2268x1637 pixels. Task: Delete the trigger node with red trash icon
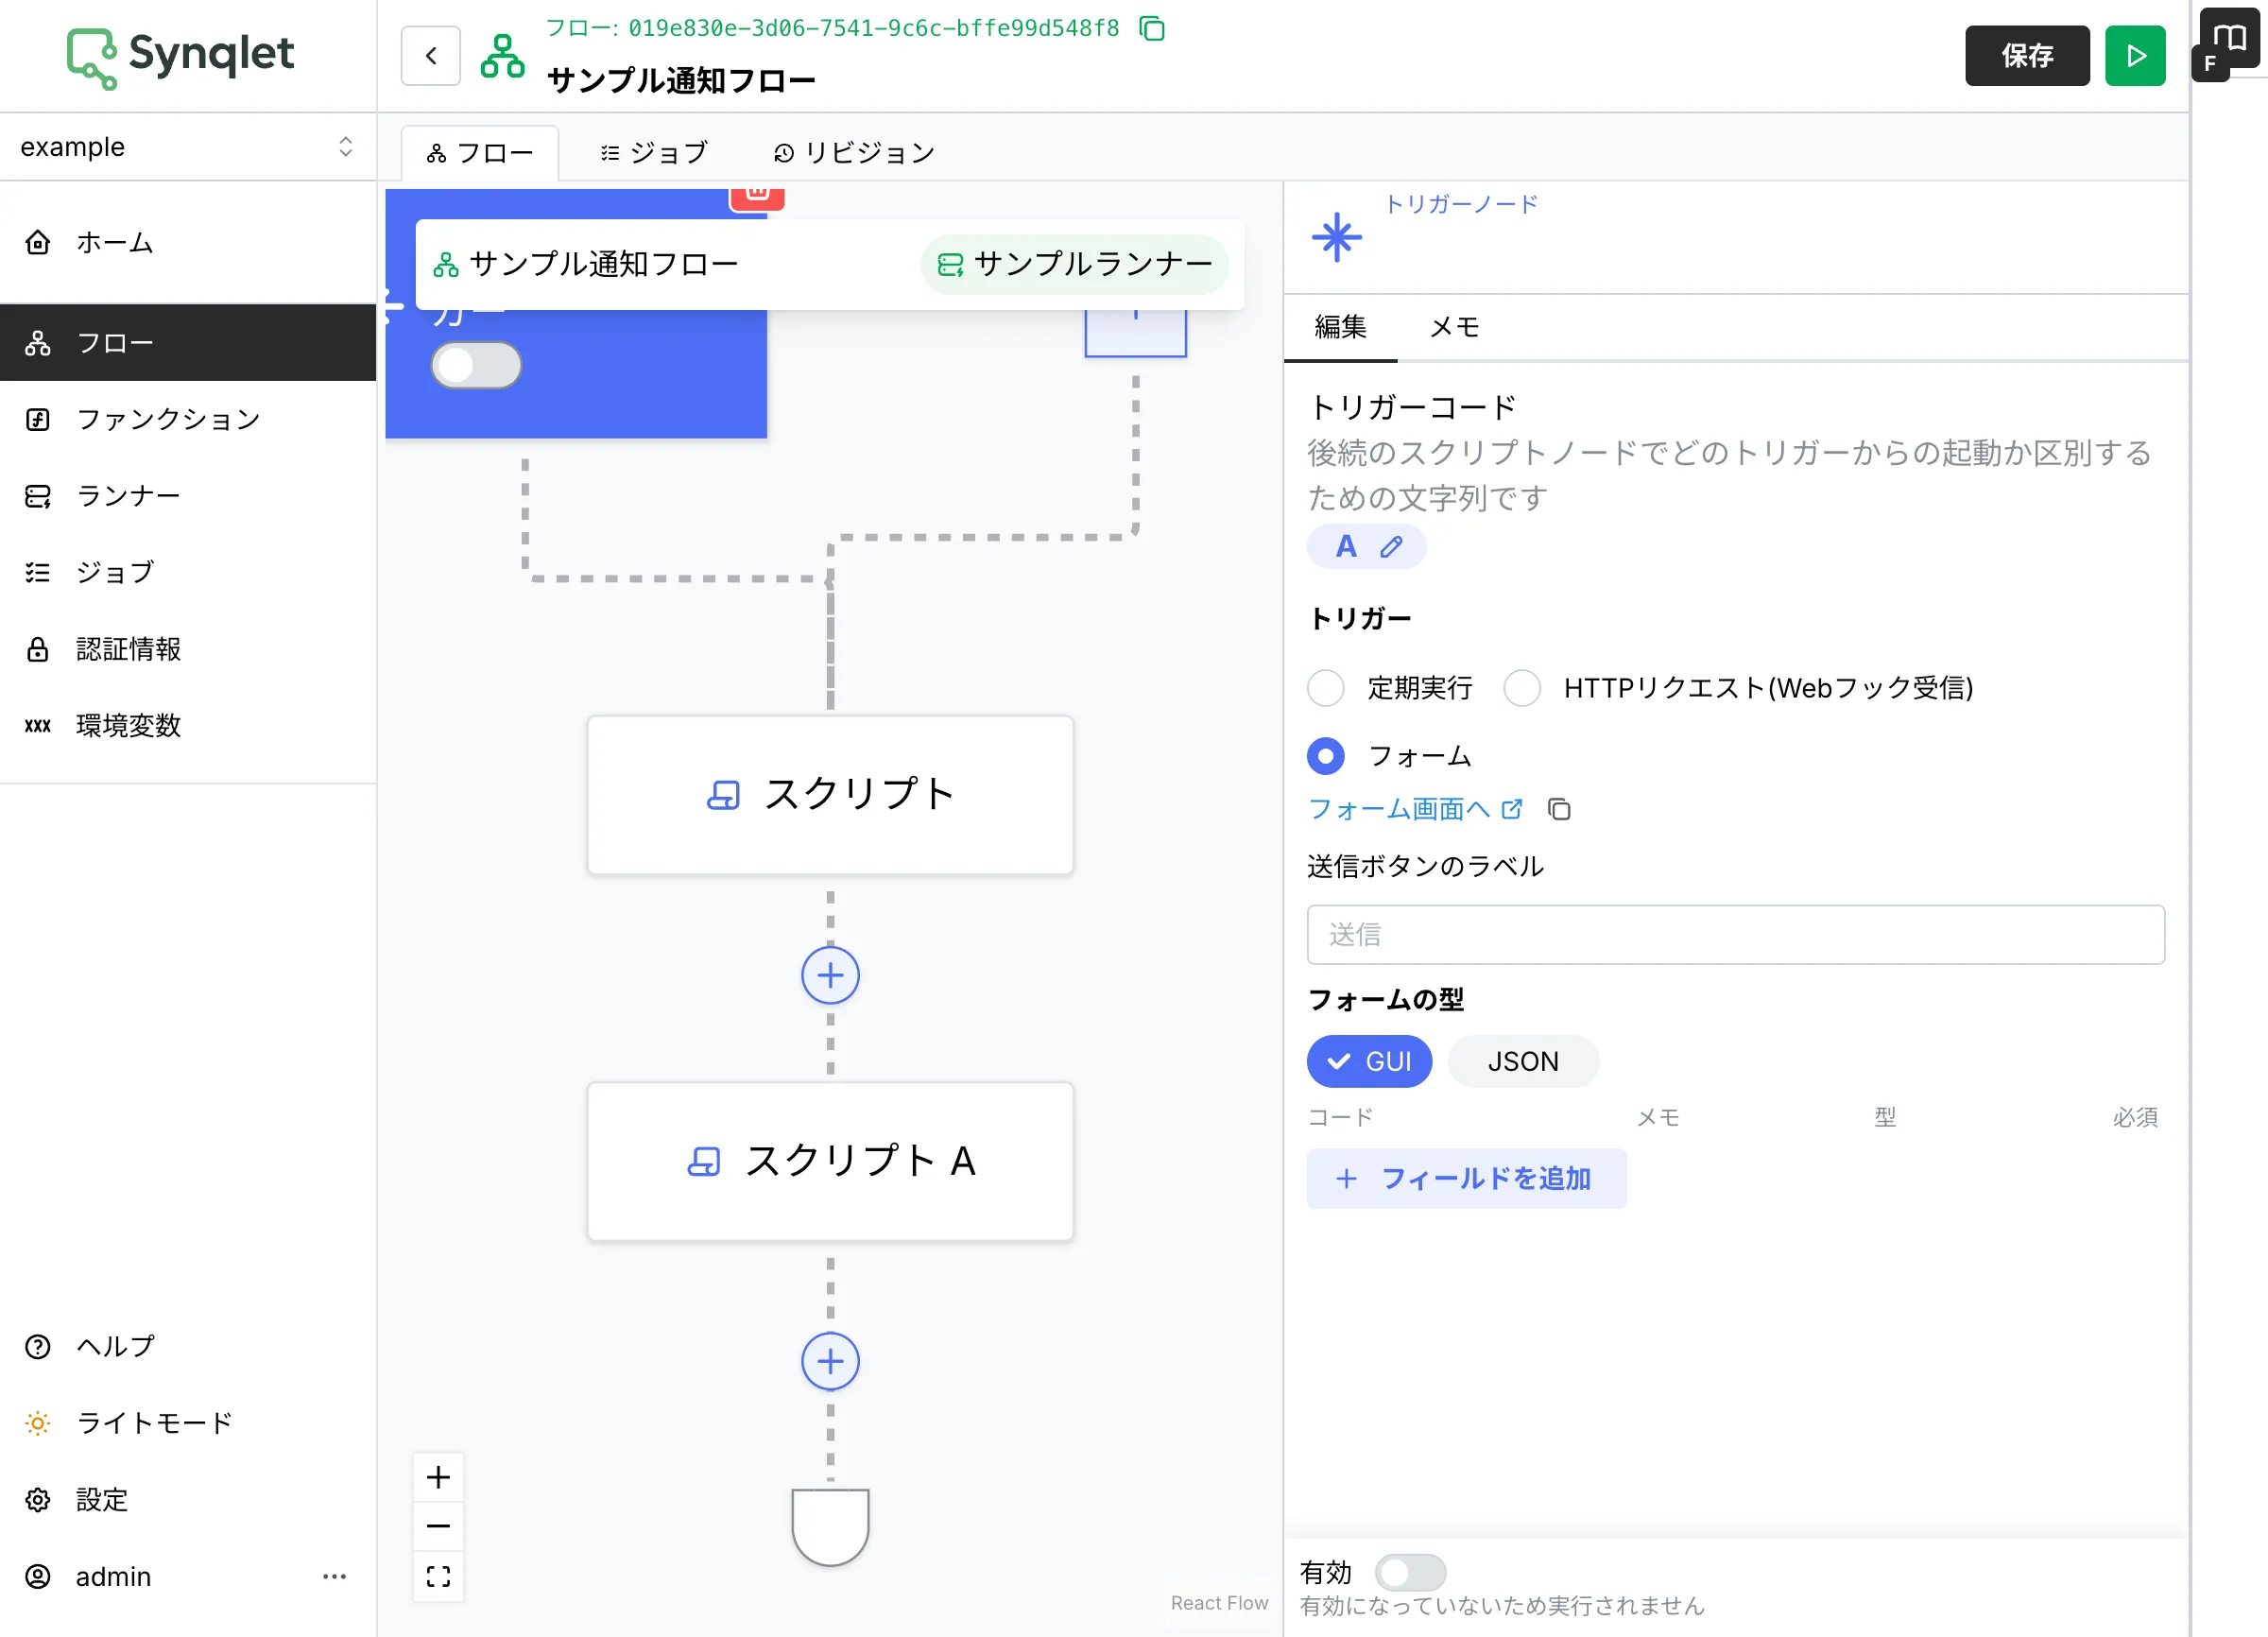coord(757,198)
